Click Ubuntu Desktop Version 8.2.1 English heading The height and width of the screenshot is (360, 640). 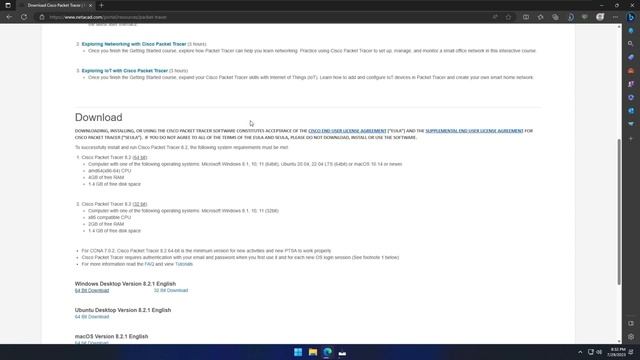tap(123, 310)
